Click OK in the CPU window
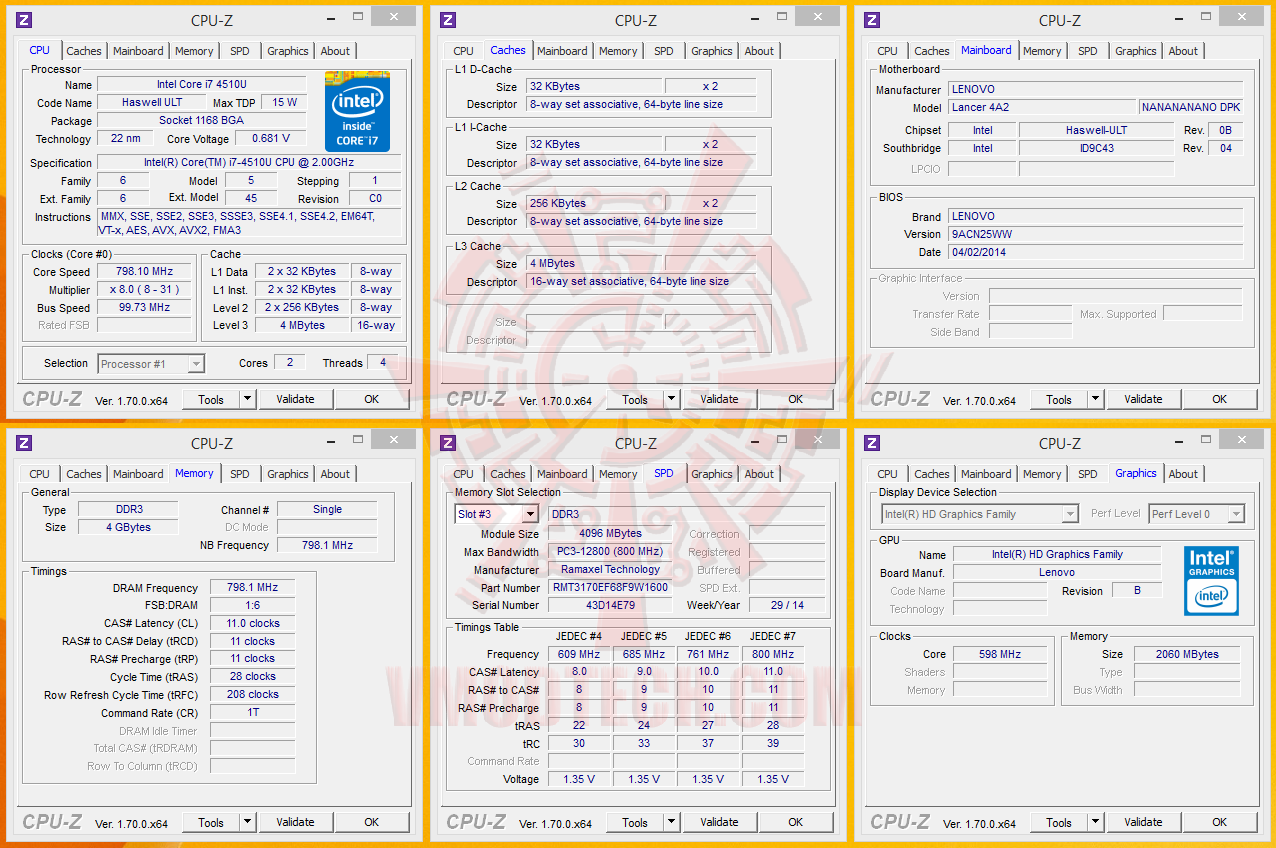 tap(372, 399)
